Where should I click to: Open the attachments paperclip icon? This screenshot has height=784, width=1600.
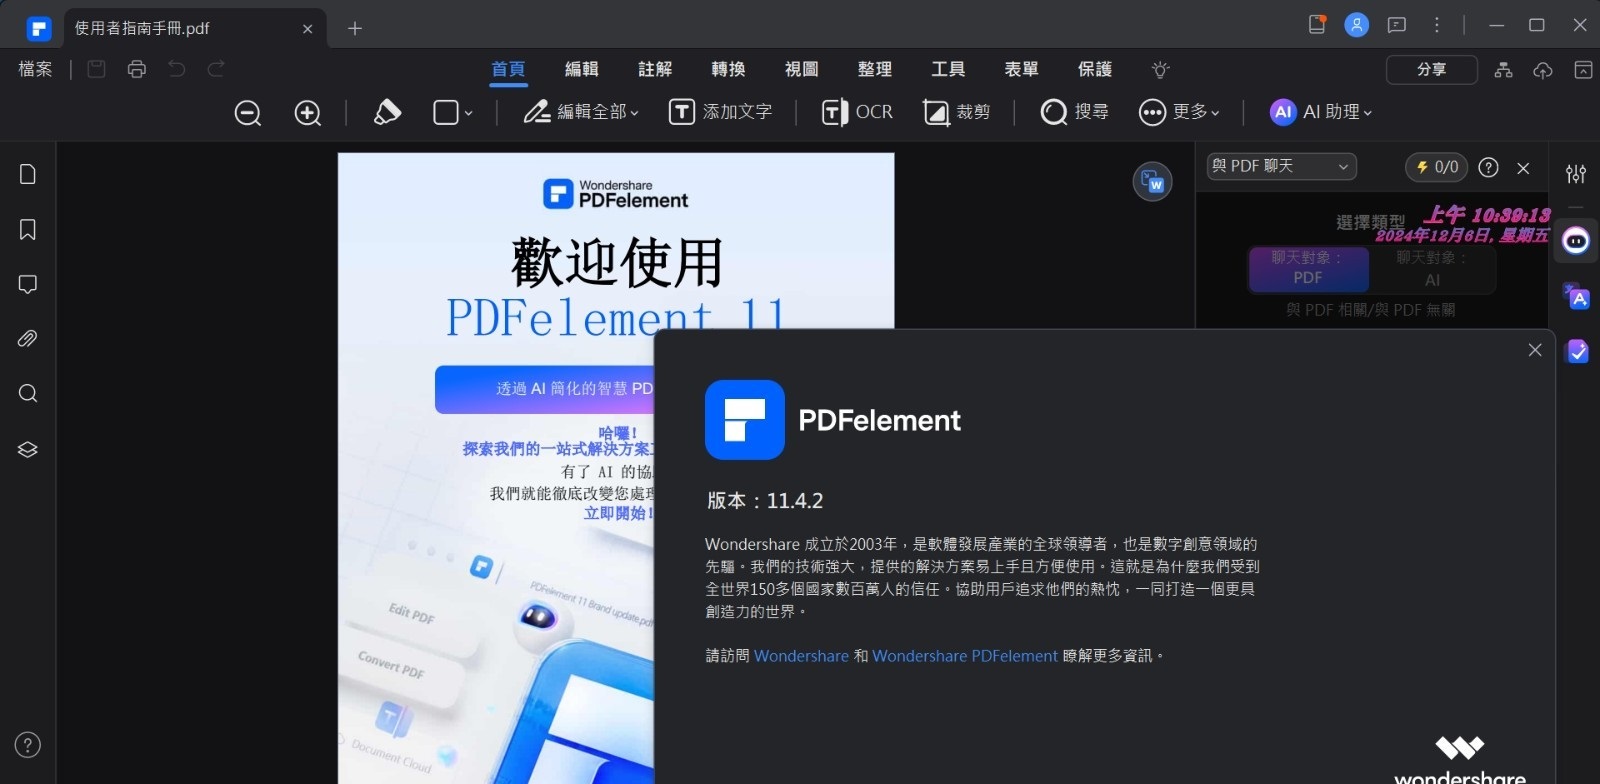28,339
